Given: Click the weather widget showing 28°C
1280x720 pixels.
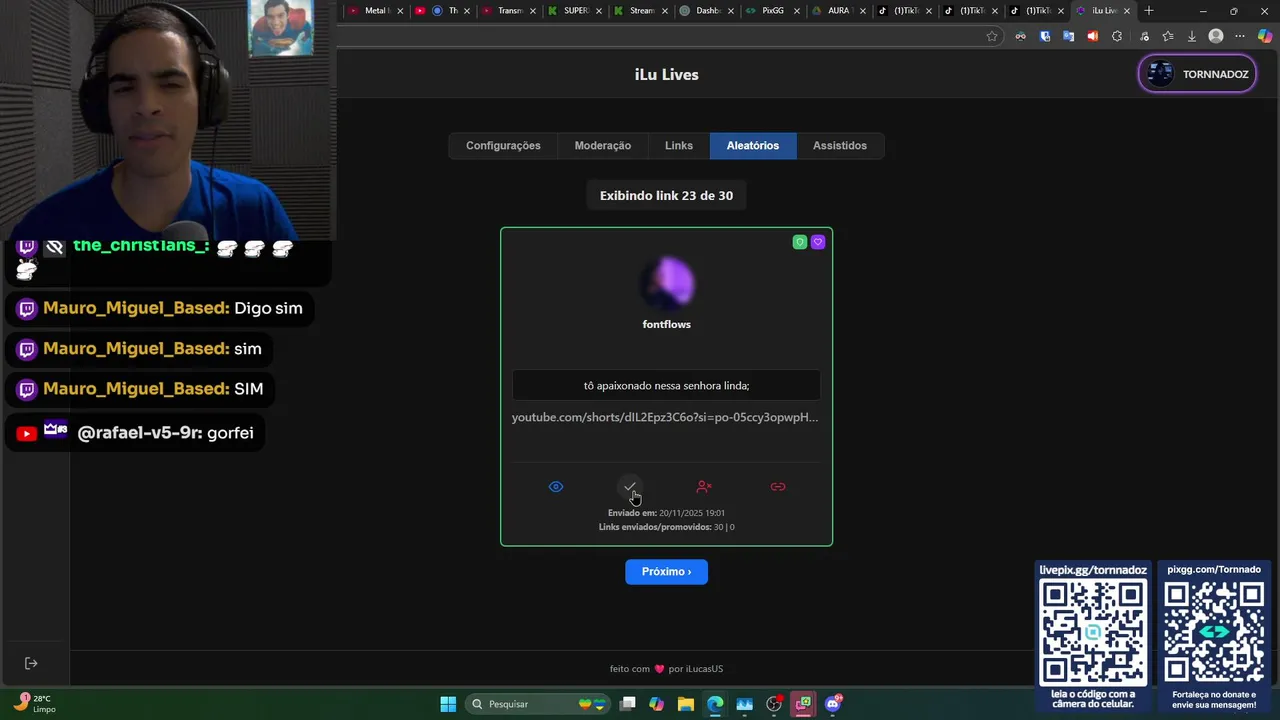Looking at the screenshot, I should pyautogui.click(x=35, y=704).
